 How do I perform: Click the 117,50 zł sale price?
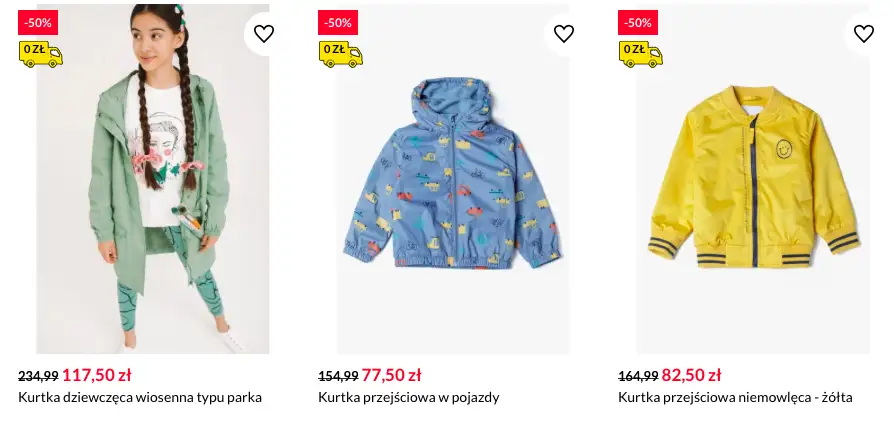tap(97, 375)
